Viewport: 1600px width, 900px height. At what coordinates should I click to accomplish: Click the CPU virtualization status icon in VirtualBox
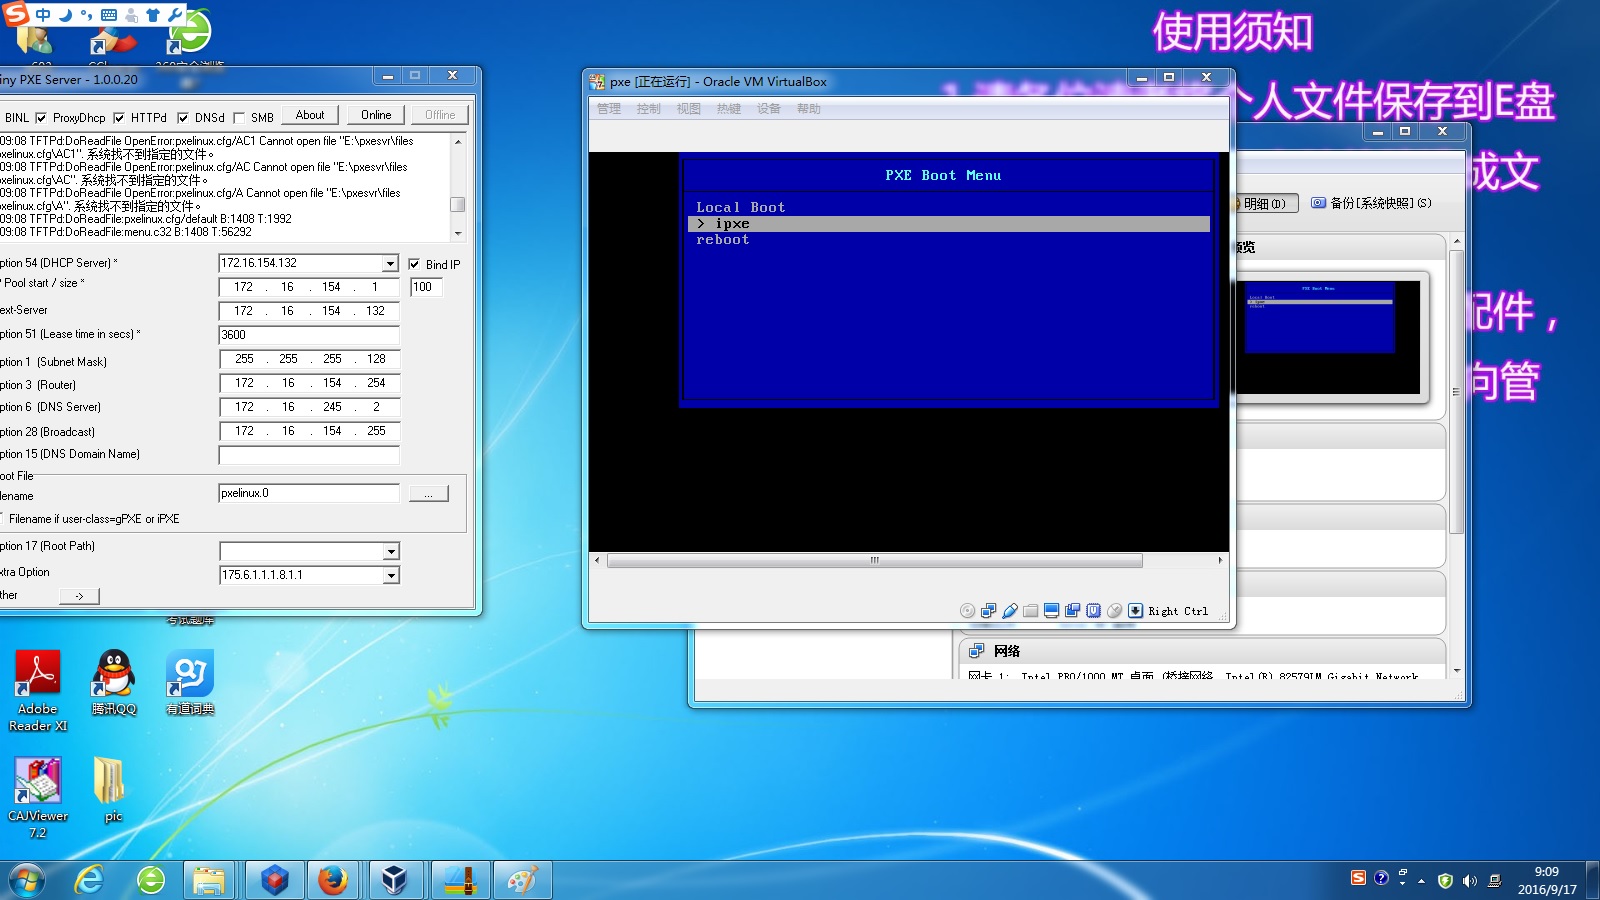(1093, 611)
